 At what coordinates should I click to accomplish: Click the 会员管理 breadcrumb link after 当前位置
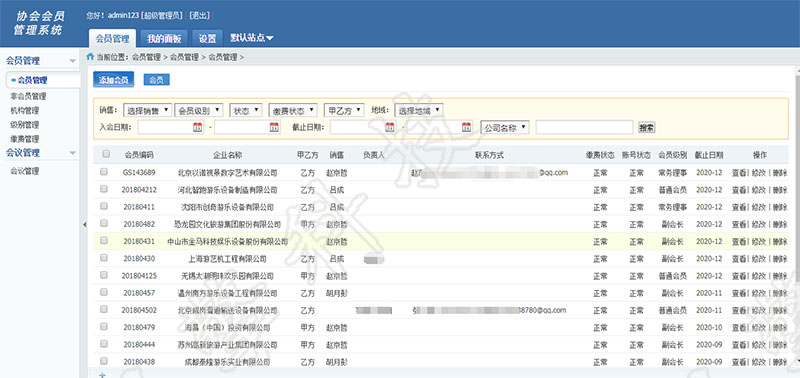click(146, 57)
